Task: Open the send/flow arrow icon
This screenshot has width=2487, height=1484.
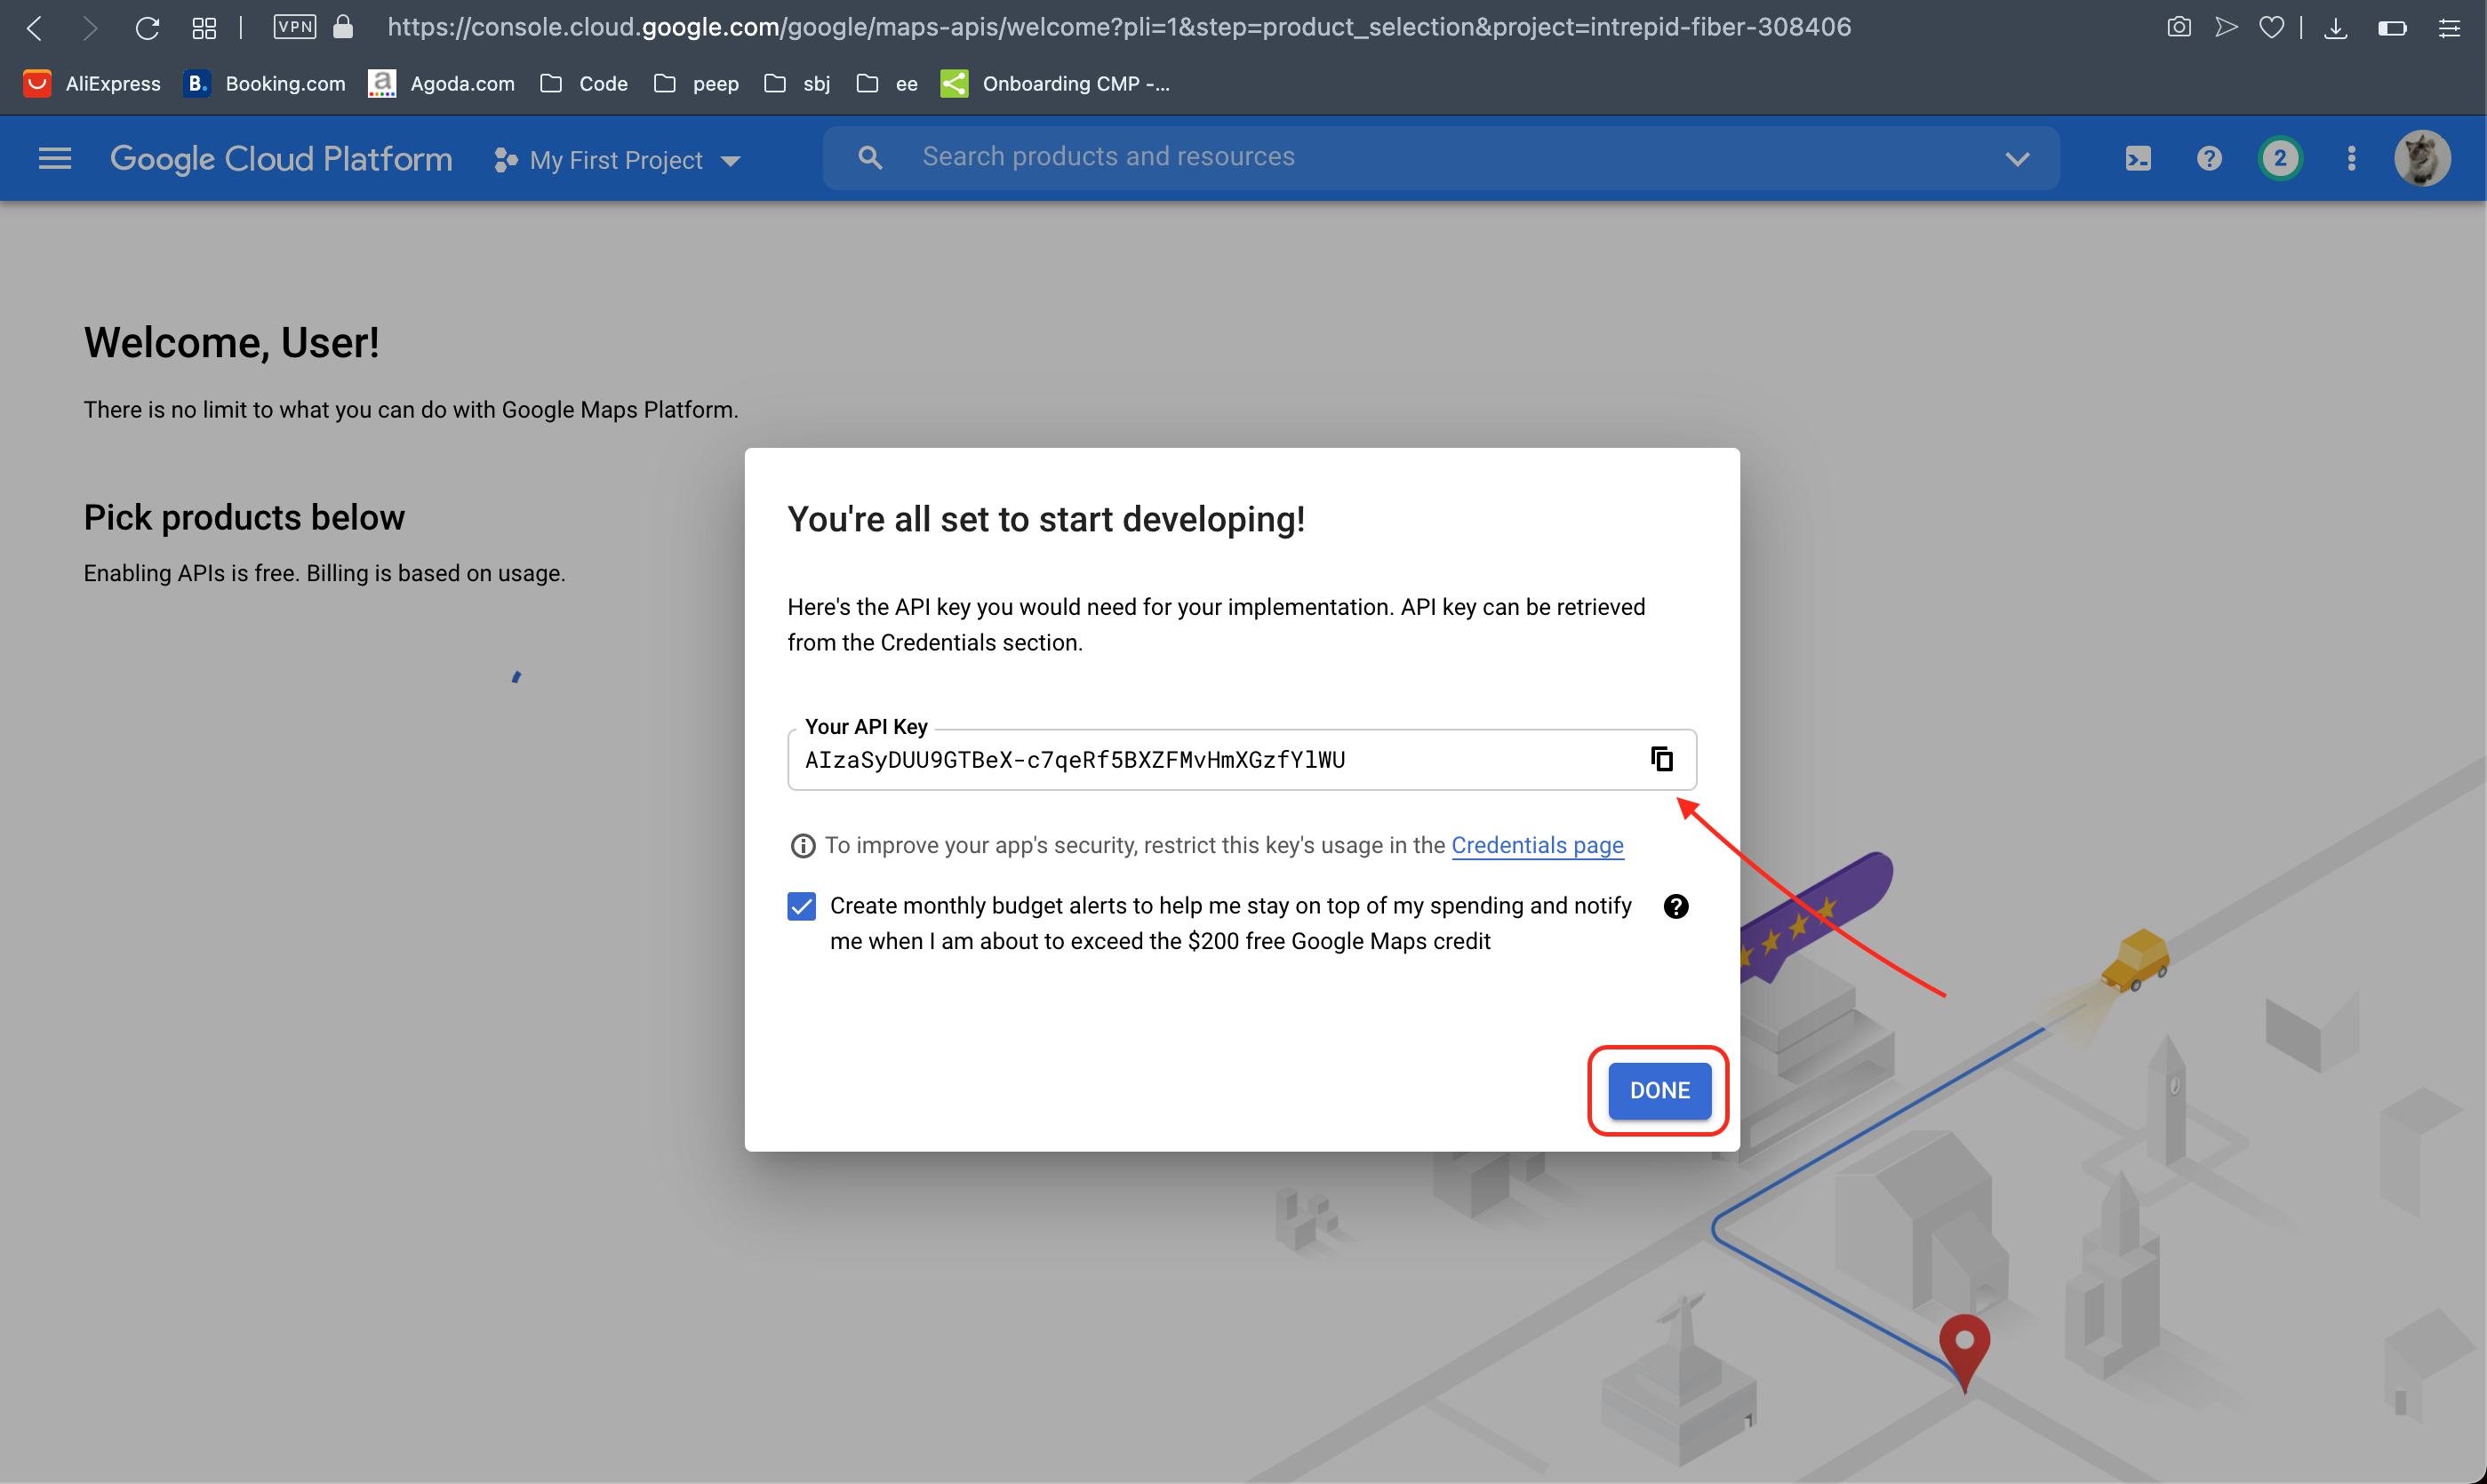Action: point(2226,27)
